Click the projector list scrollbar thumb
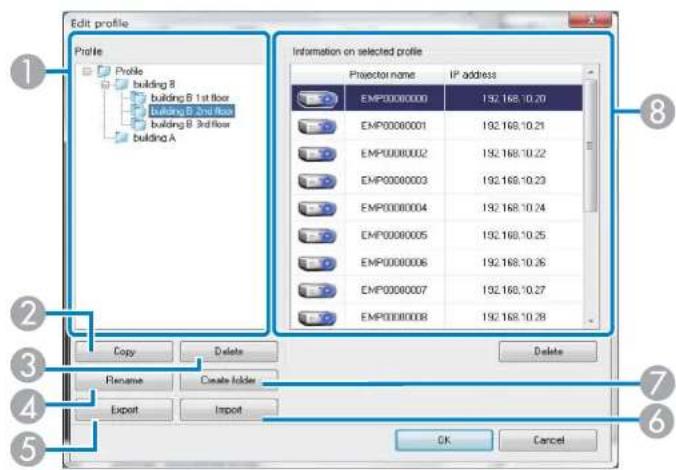 [591, 146]
